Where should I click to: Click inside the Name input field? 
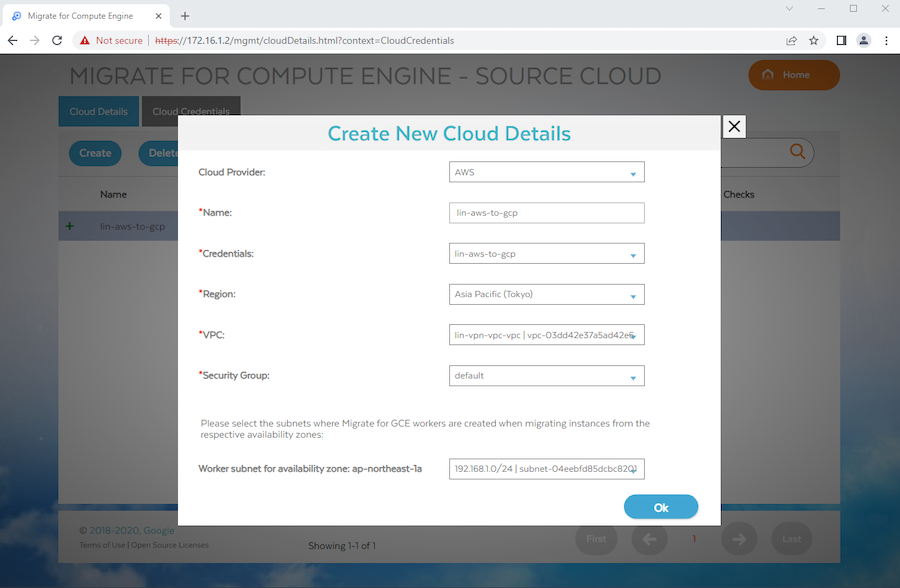coord(546,212)
